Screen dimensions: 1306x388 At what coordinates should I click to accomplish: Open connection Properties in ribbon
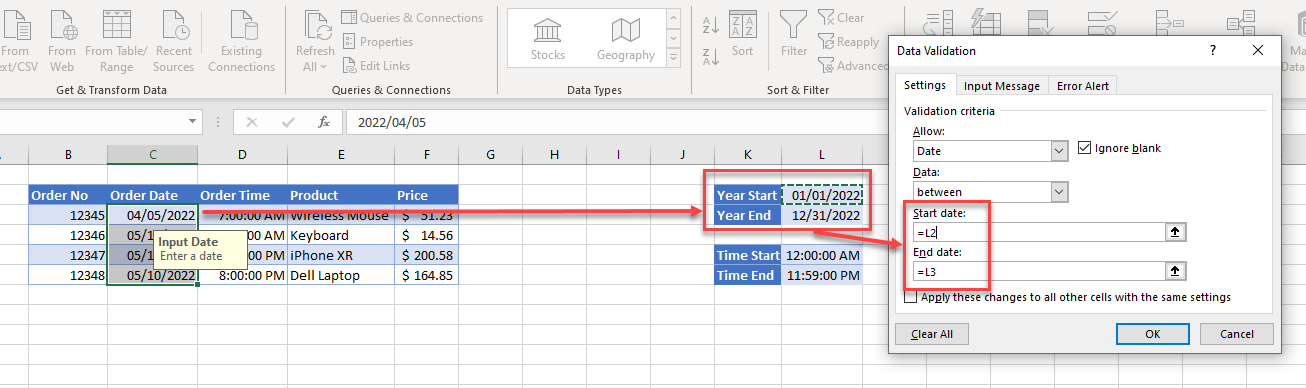[x=377, y=42]
